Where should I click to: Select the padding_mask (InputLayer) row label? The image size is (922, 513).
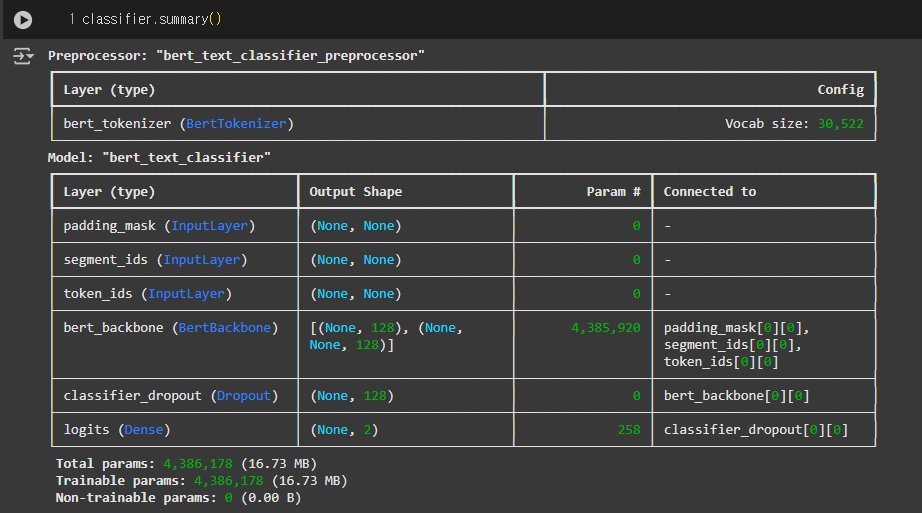[x=159, y=226]
